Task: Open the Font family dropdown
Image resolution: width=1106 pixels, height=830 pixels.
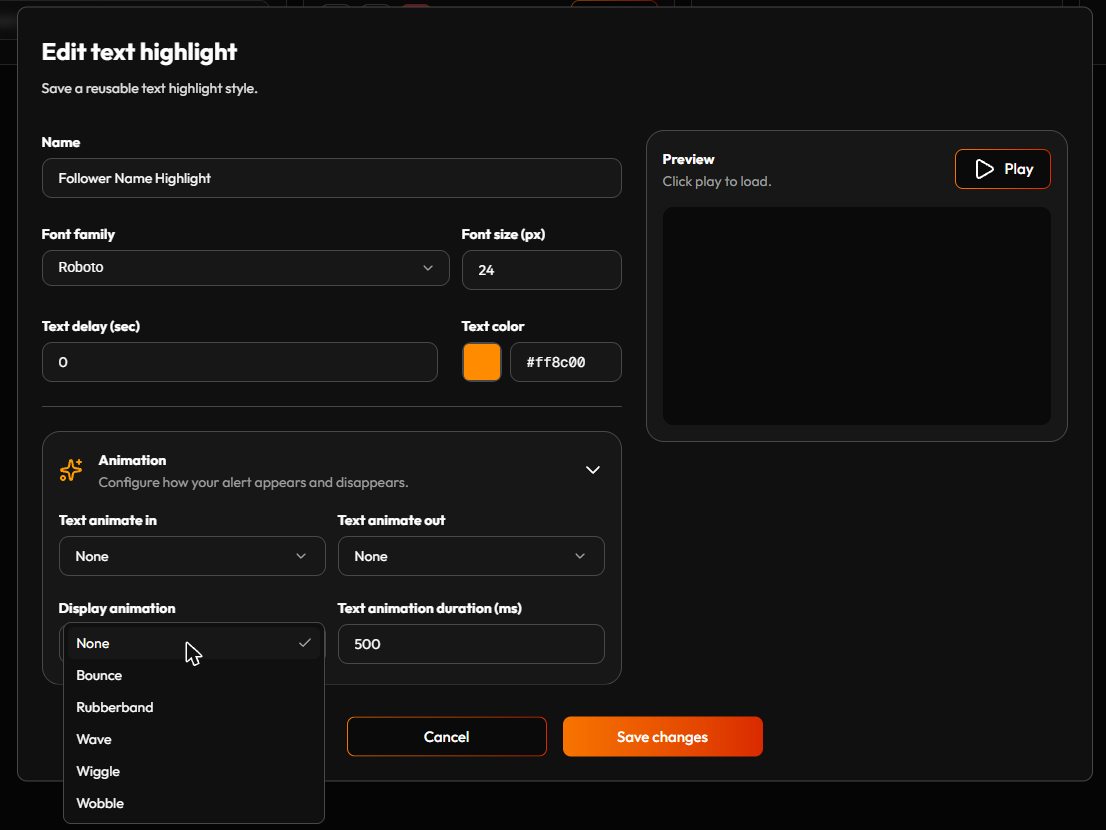Action: (x=245, y=268)
